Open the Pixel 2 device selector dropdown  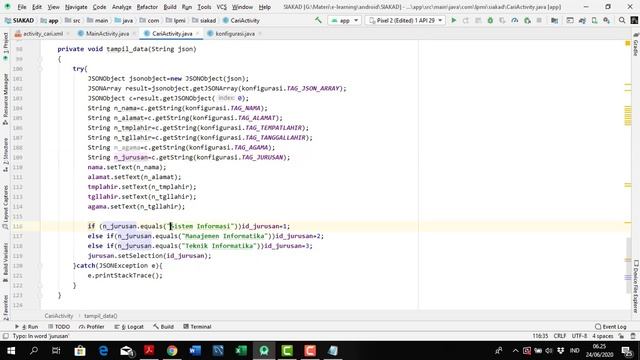click(405, 20)
